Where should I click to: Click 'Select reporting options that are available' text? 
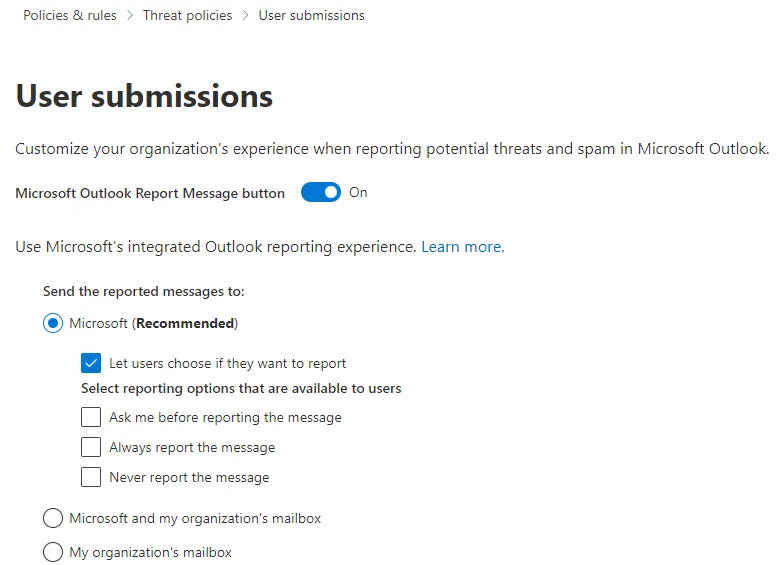[241, 388]
